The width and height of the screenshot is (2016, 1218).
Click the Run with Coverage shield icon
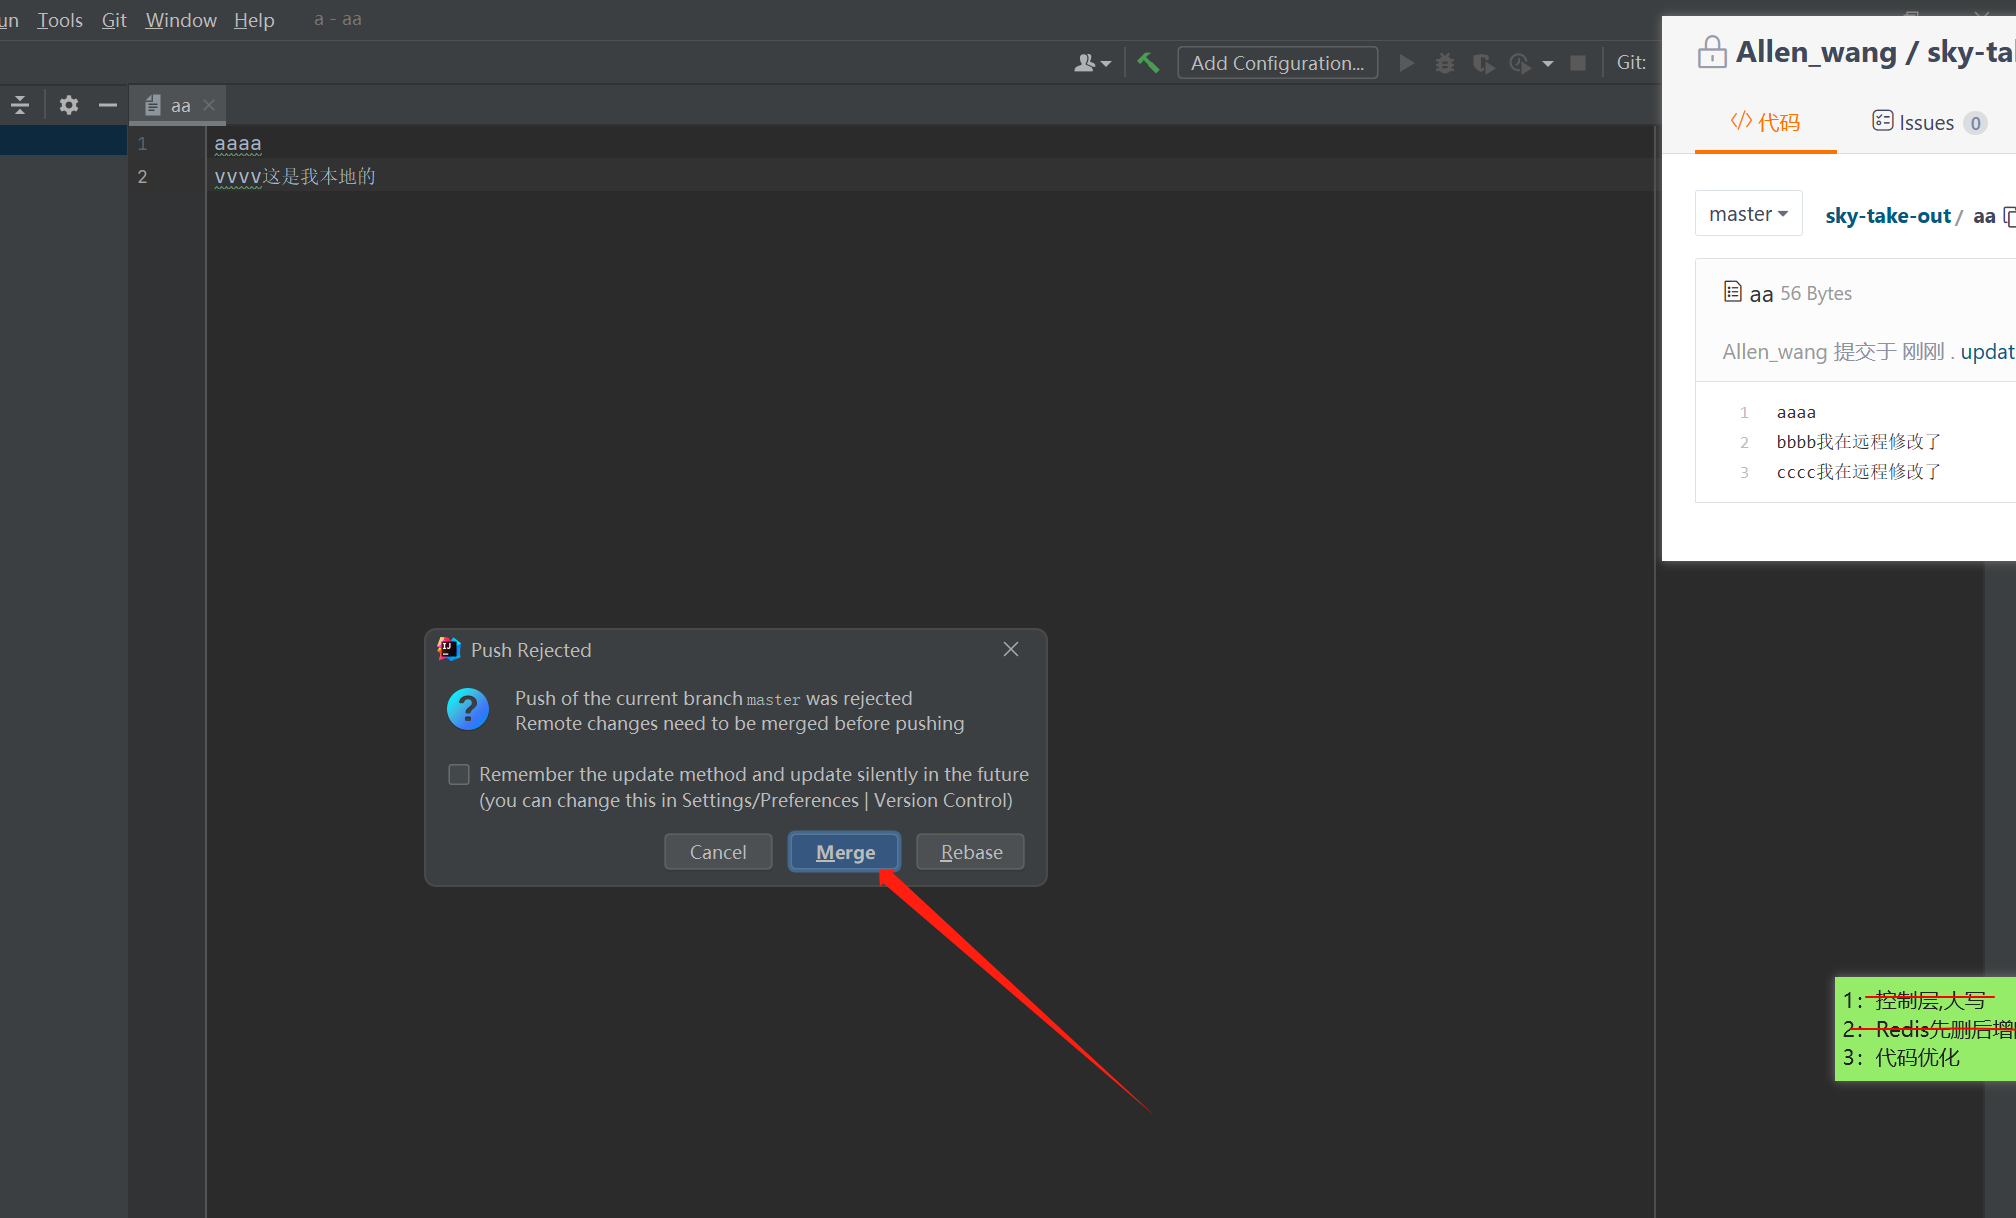[x=1483, y=63]
